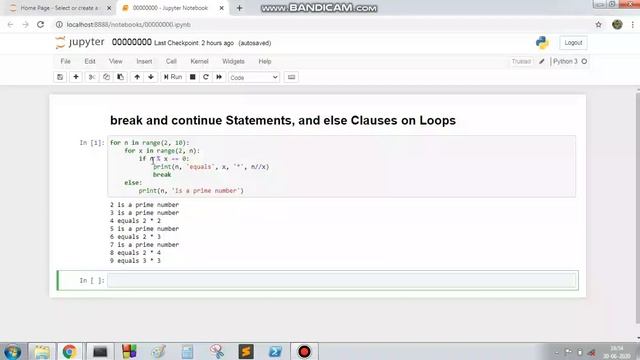640x360 pixels.
Task: Click the first code cell containing the loop
Action: click(342, 167)
